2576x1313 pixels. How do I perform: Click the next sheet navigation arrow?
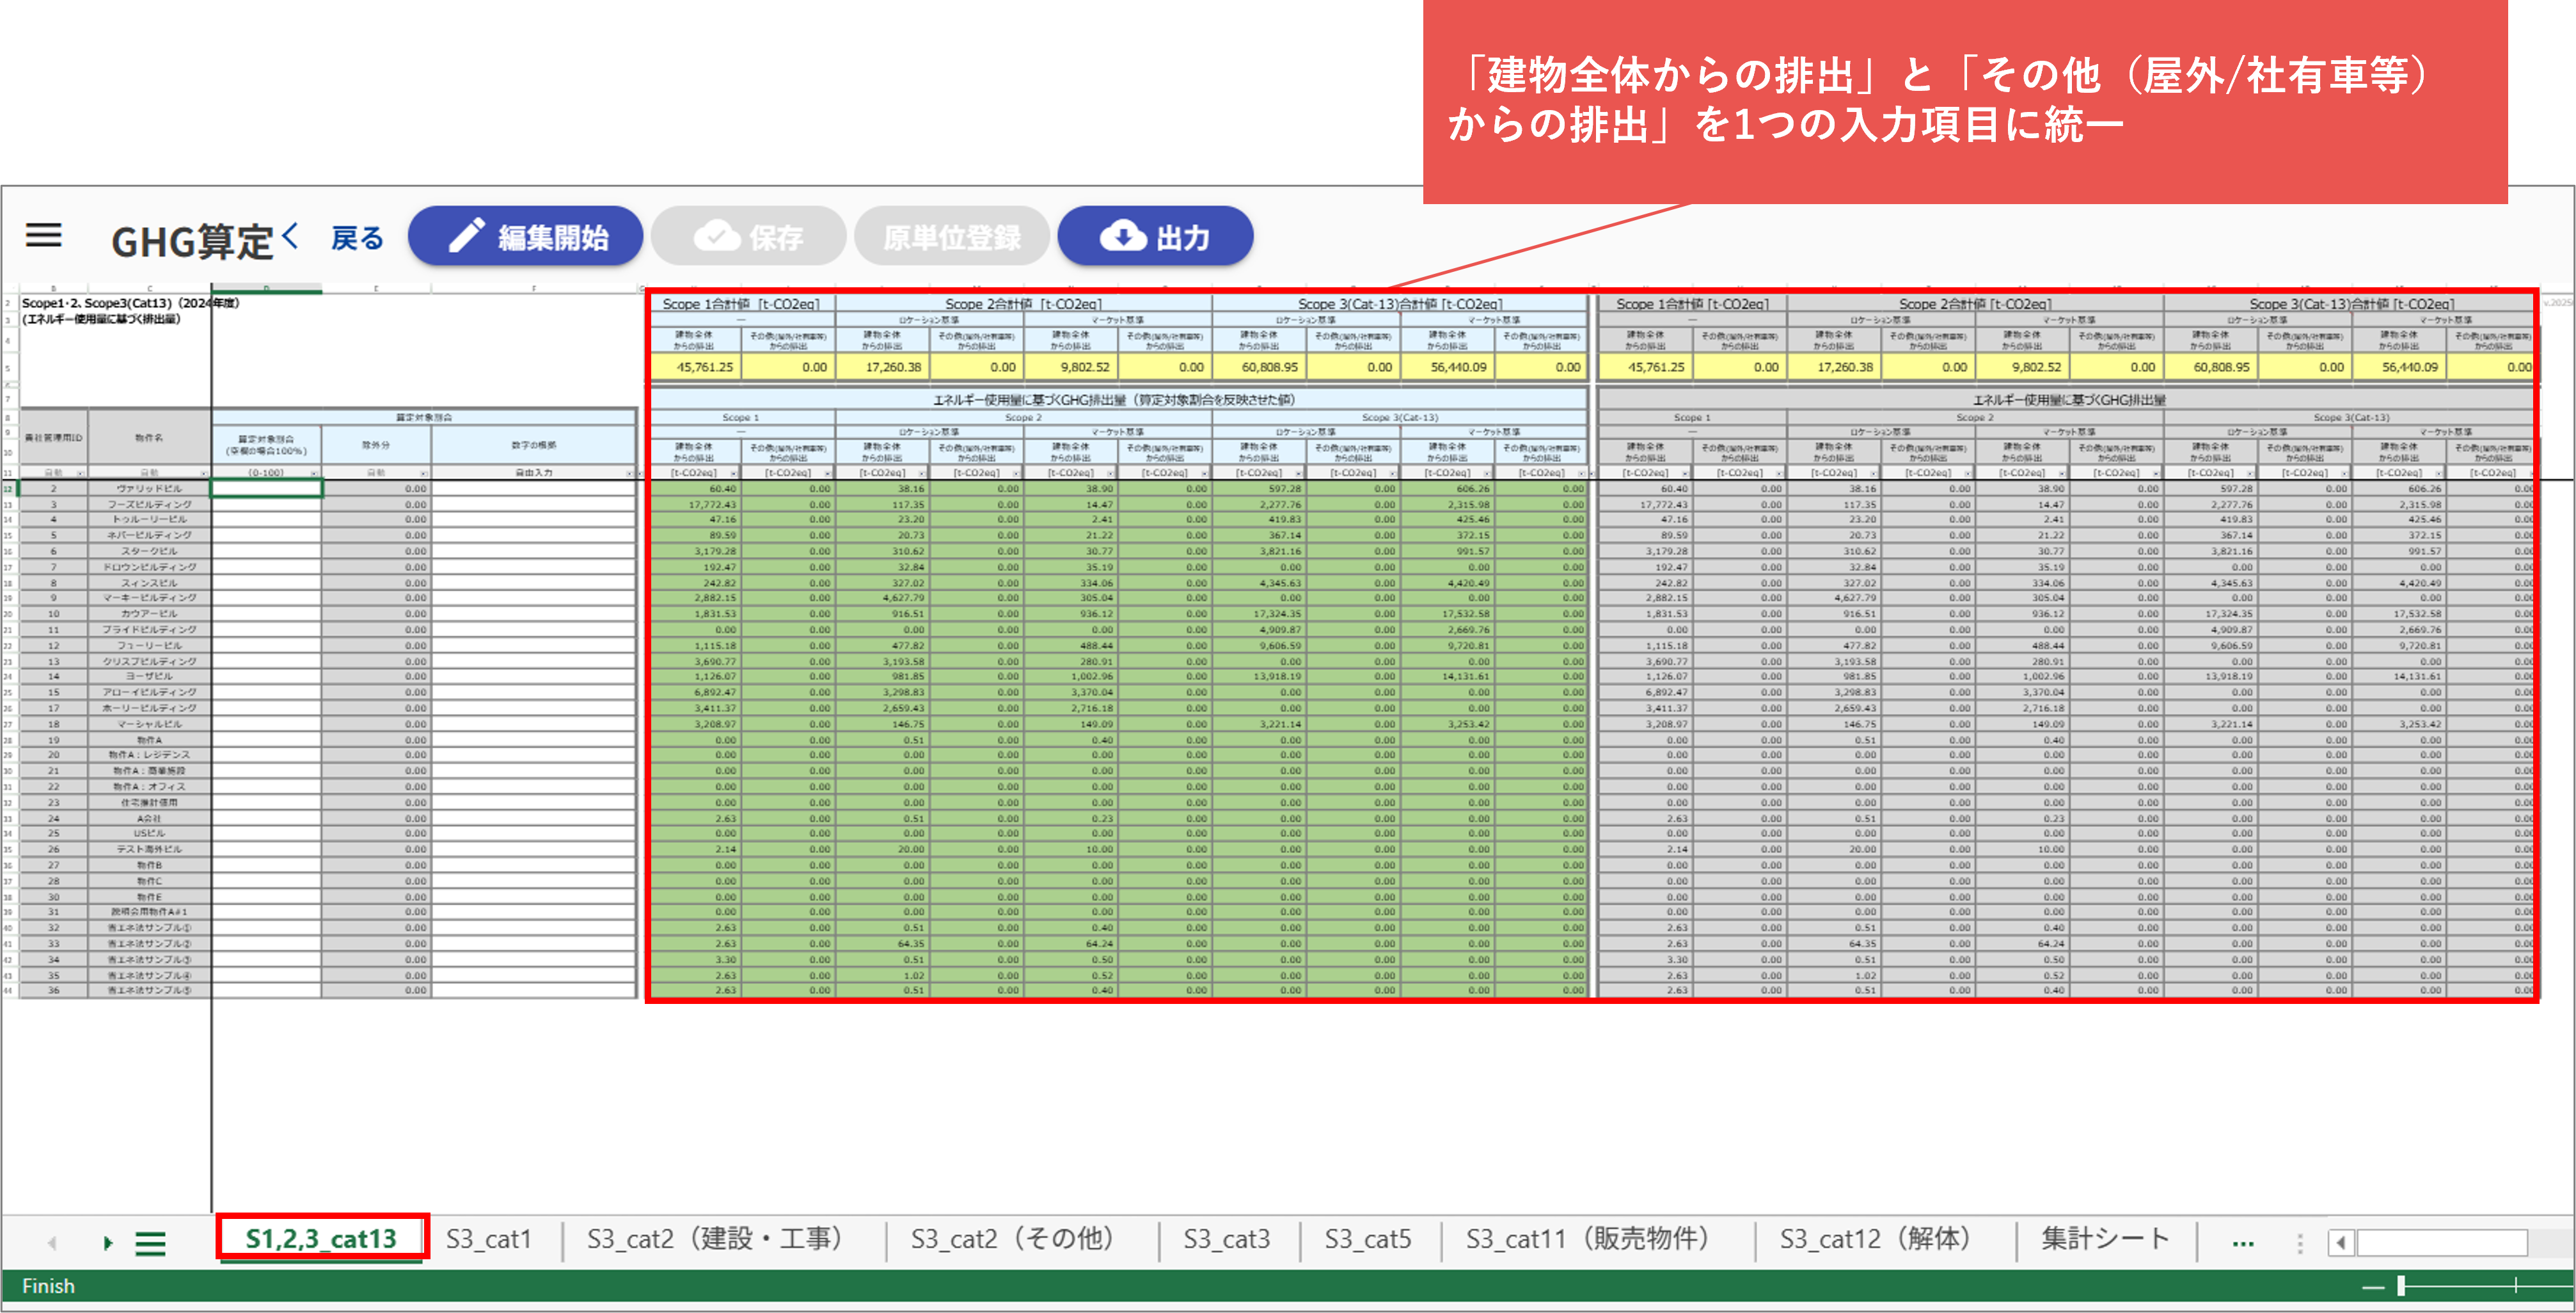[108, 1243]
